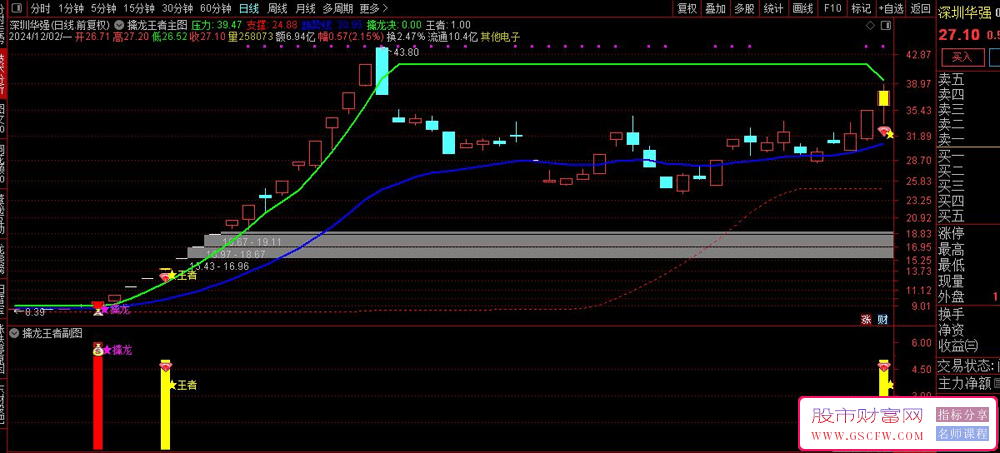The height and width of the screenshot is (453, 1000).
Task: Click the gem marker beside the latest candle
Action: tap(883, 131)
